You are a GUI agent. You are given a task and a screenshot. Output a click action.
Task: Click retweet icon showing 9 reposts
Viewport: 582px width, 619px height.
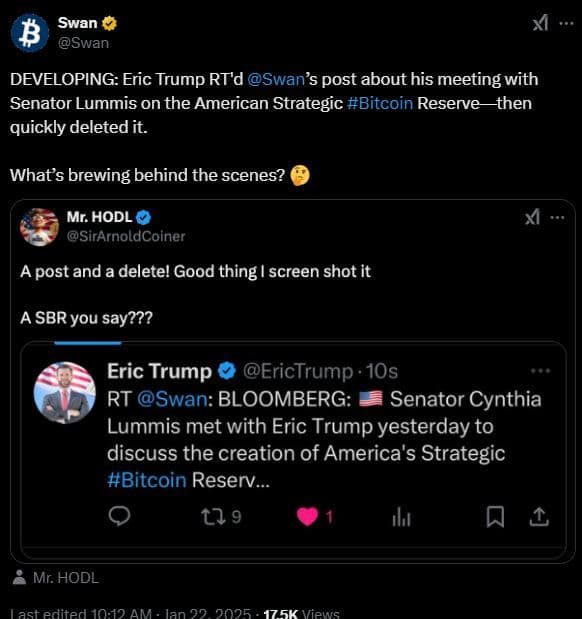(x=213, y=517)
